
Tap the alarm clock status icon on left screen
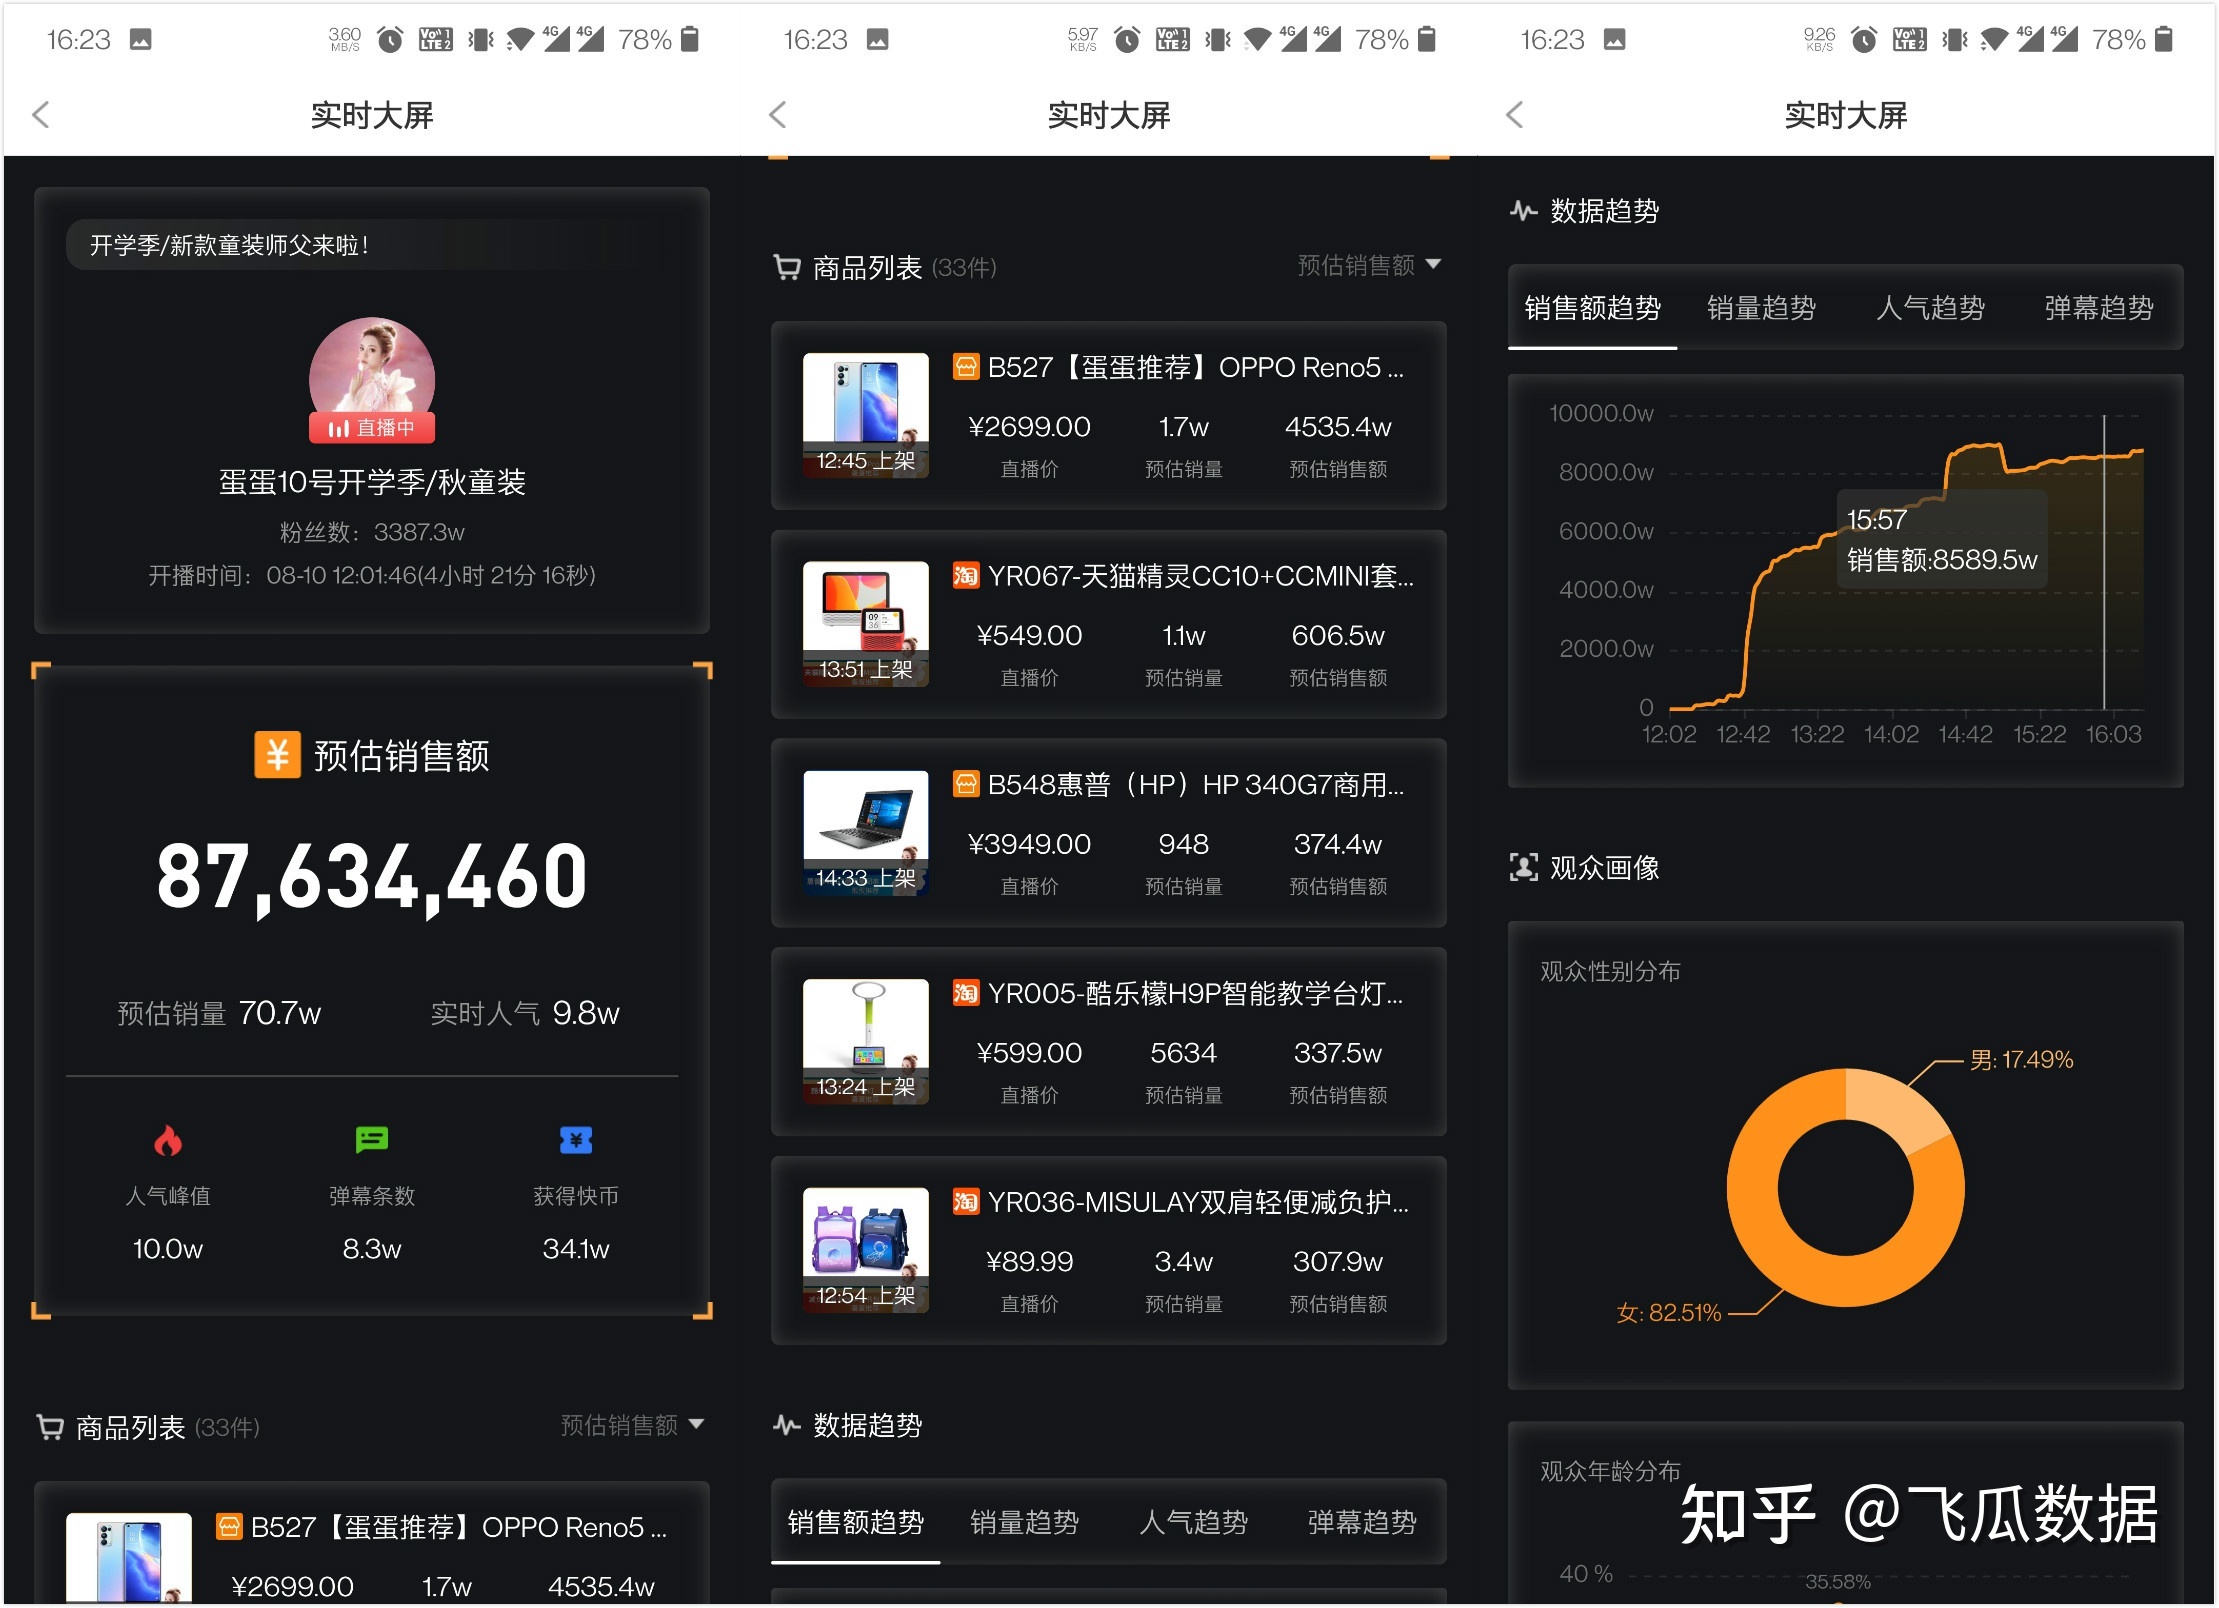click(390, 40)
